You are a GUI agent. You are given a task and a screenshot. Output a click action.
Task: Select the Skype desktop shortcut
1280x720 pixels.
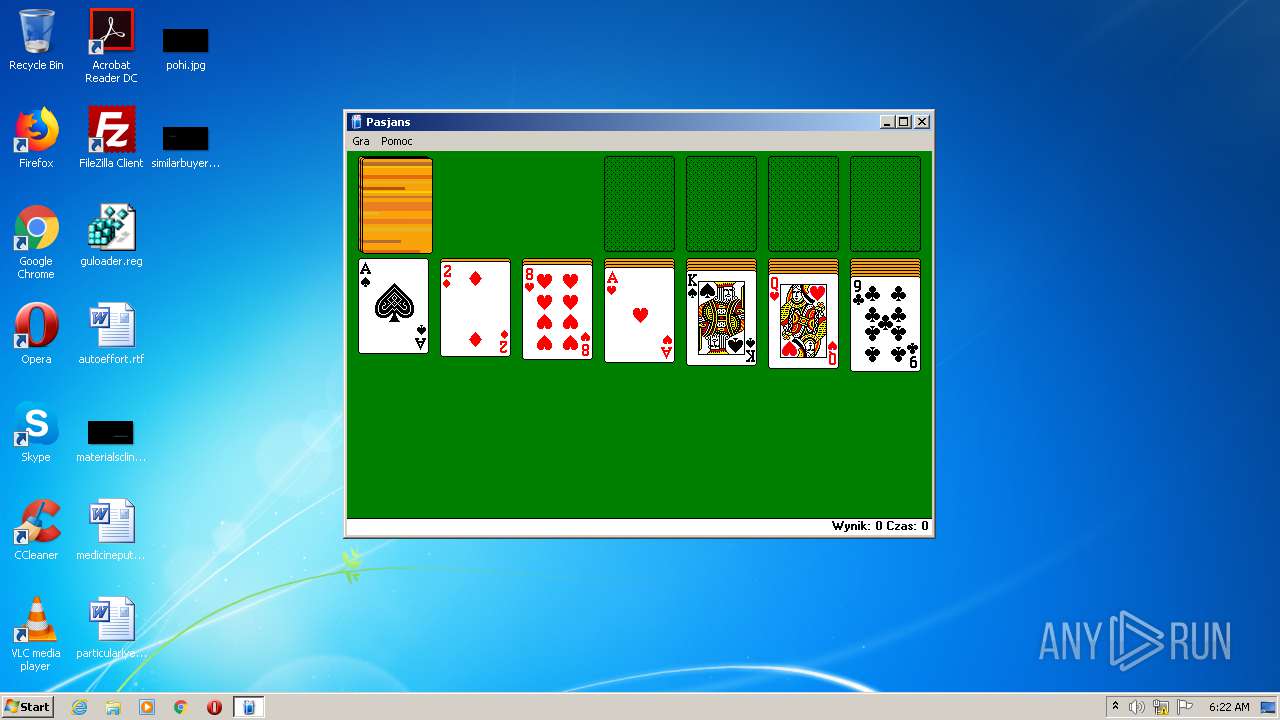[x=36, y=432]
